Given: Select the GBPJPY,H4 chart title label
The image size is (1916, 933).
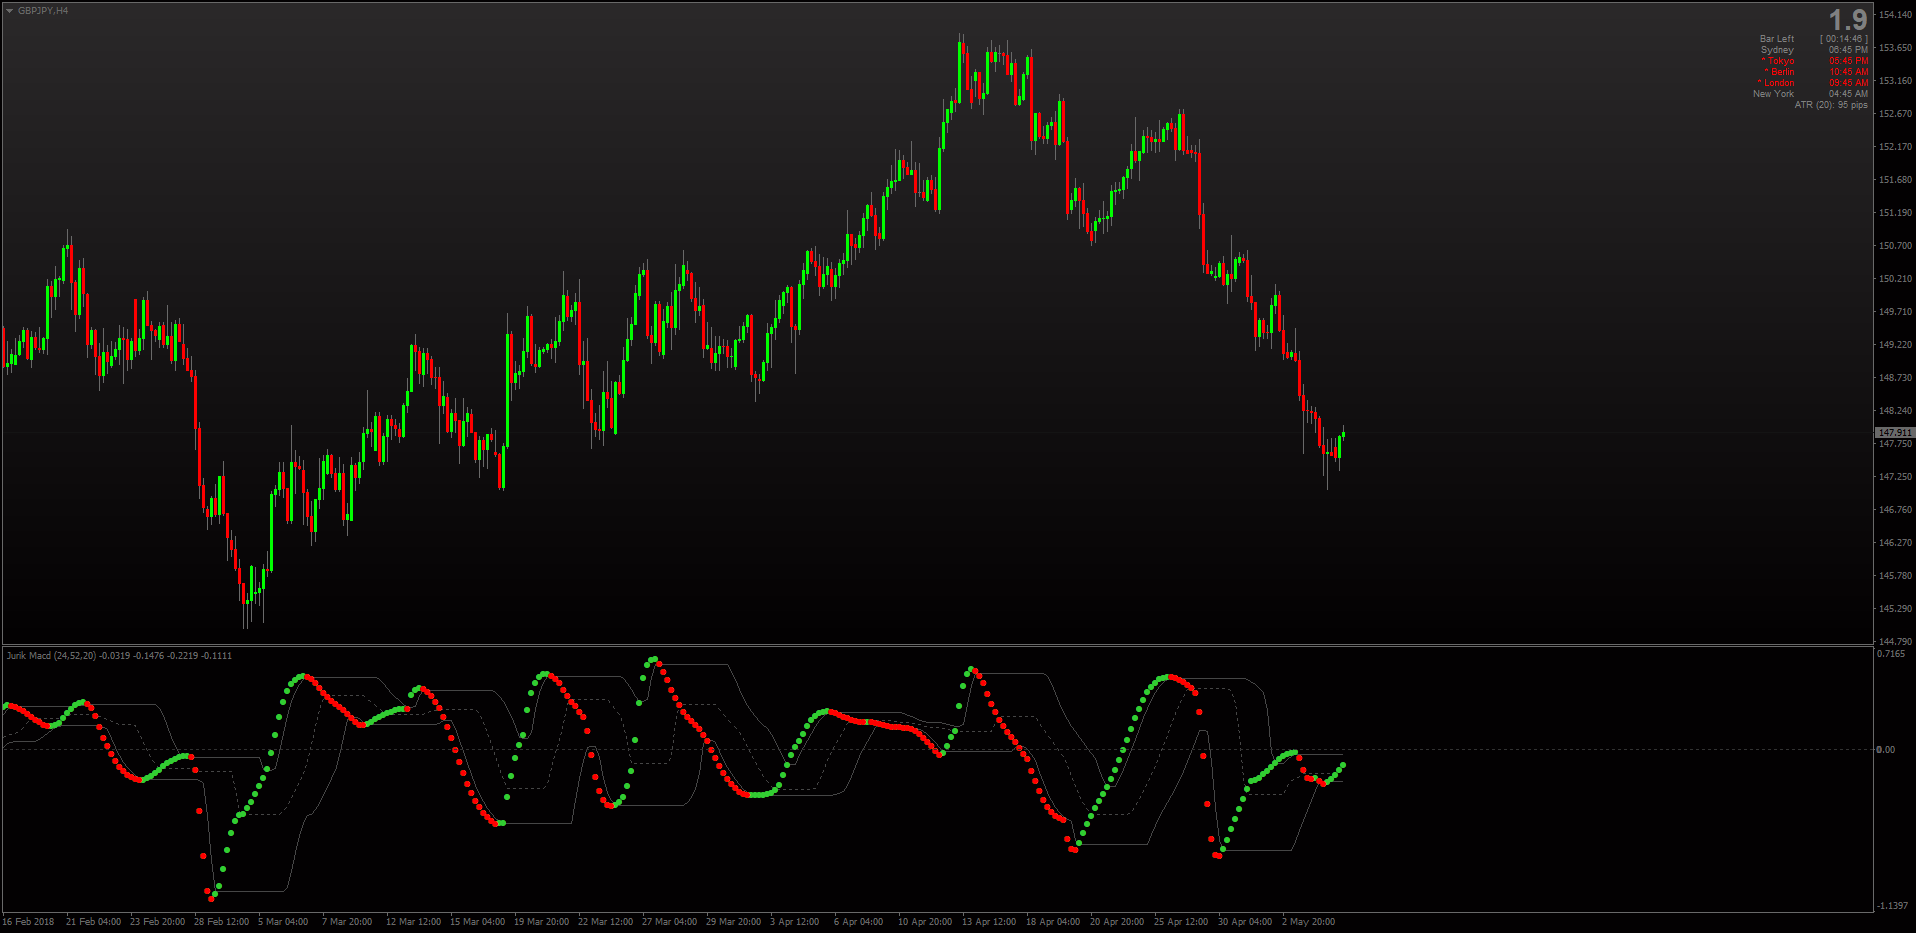Looking at the screenshot, I should click(x=43, y=11).
